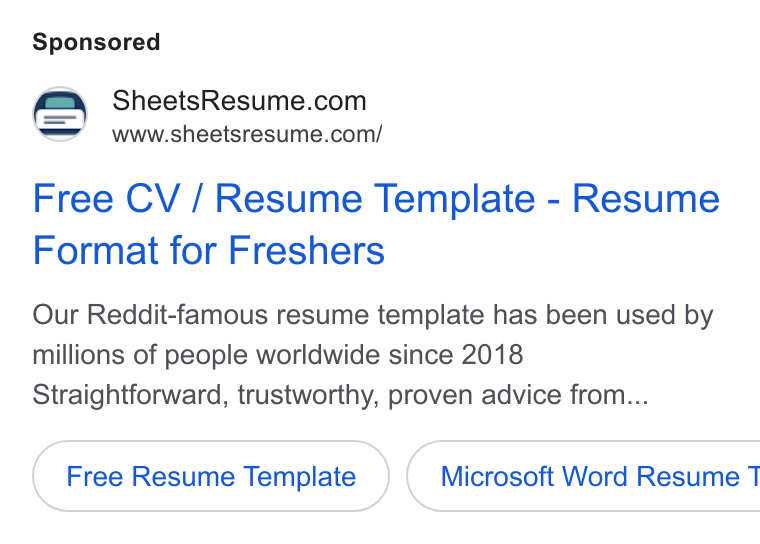
Task: Click the word Freshers in the headline
Action: [306, 251]
